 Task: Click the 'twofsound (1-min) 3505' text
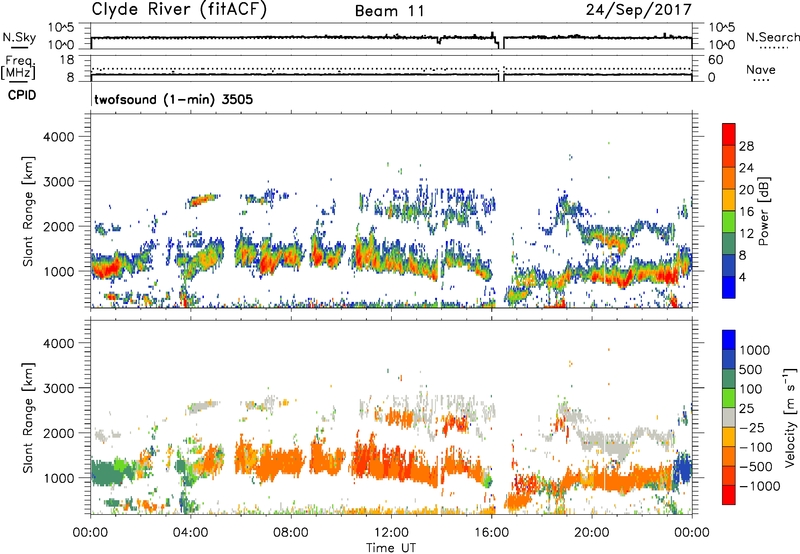click(x=173, y=99)
